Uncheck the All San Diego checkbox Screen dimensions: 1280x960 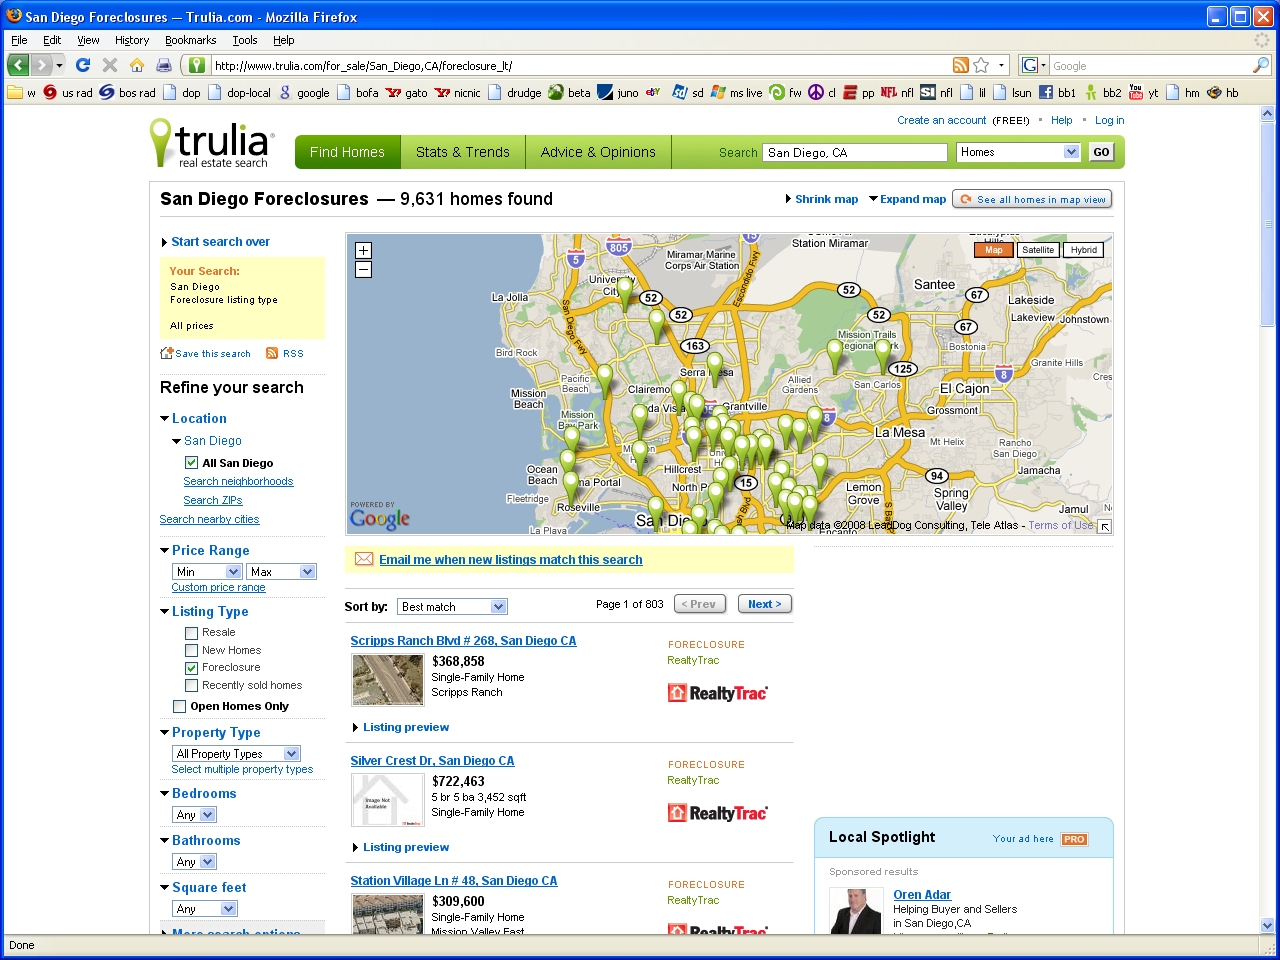[191, 463]
